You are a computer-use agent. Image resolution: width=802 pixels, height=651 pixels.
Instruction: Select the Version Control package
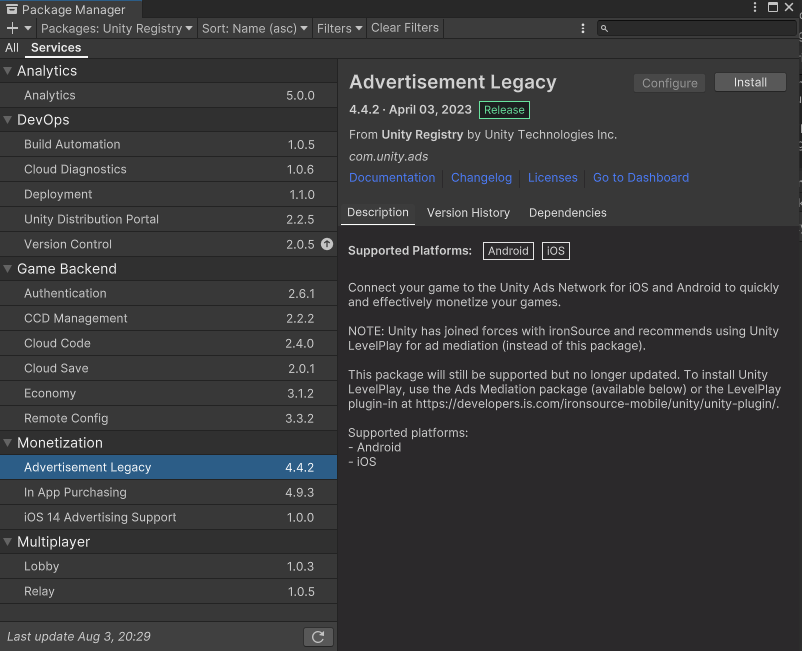[x=169, y=244]
